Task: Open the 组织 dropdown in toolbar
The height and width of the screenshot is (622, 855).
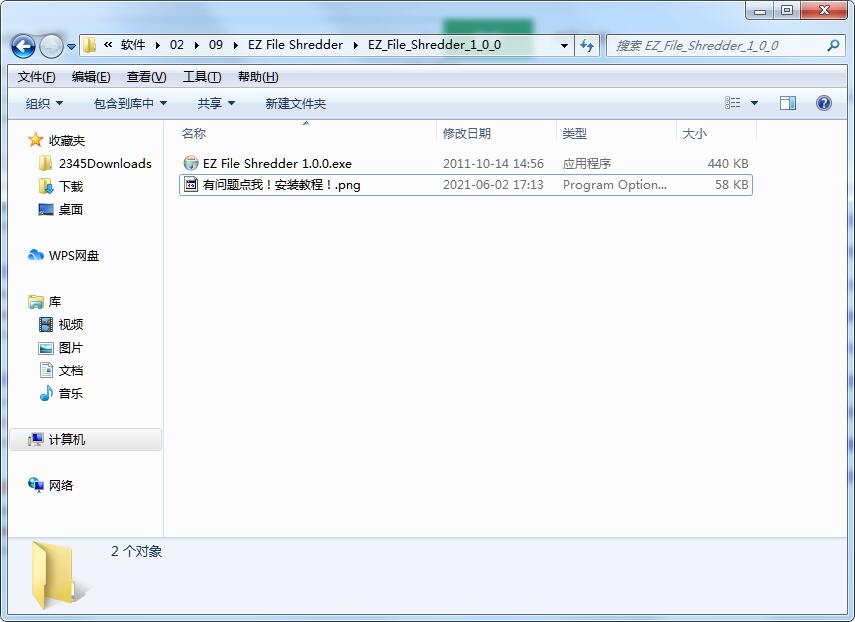Action: pos(44,104)
